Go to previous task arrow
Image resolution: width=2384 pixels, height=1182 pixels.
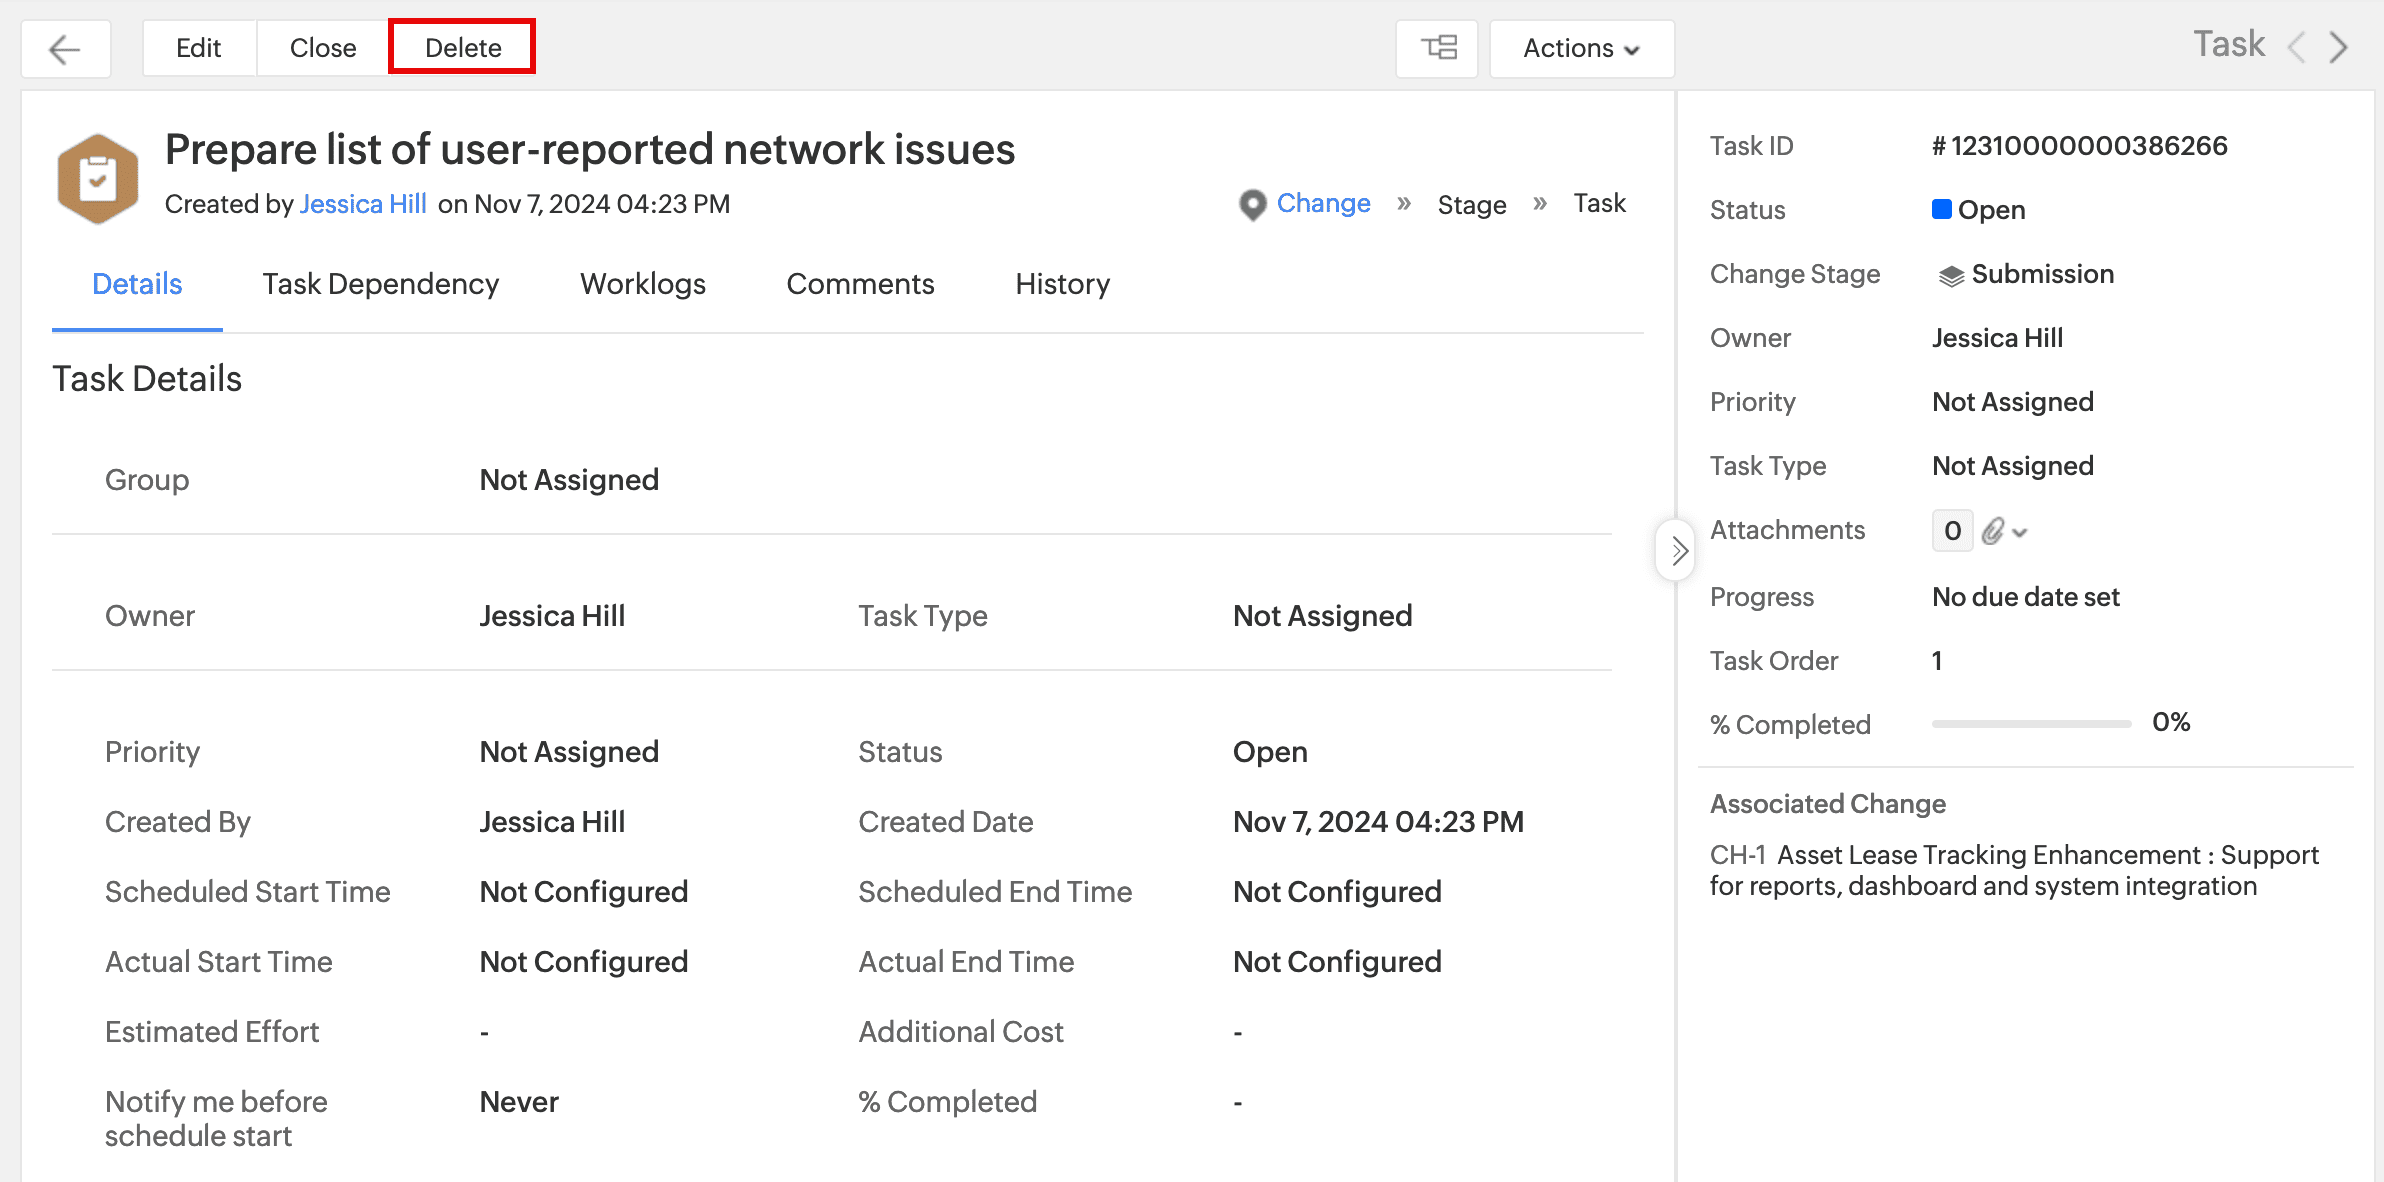coord(2297,47)
